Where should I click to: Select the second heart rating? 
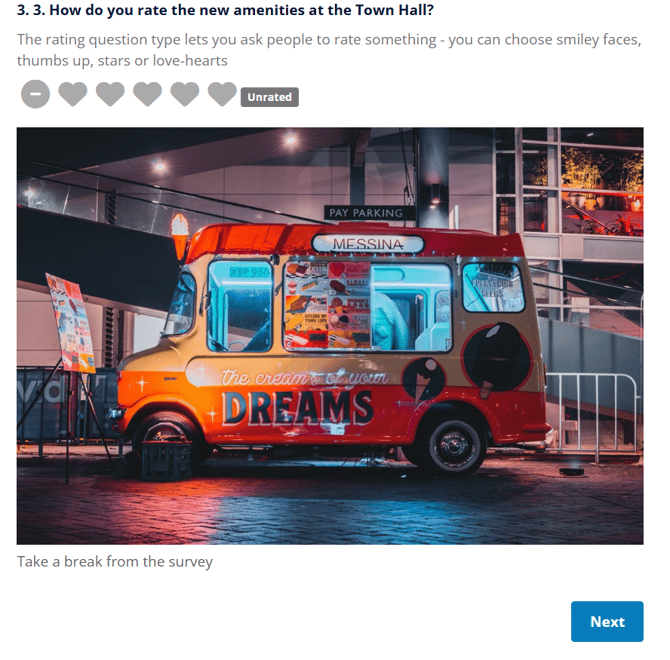coord(110,94)
